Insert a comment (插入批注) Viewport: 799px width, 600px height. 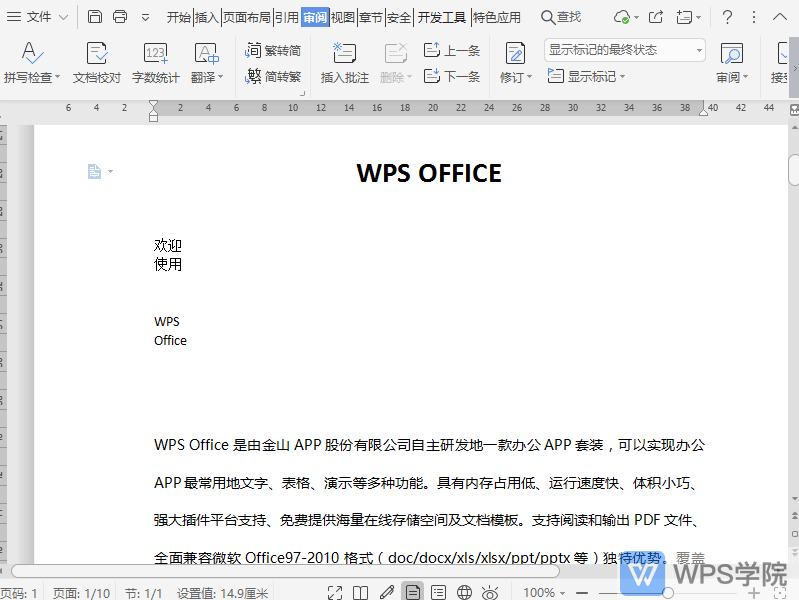344,62
